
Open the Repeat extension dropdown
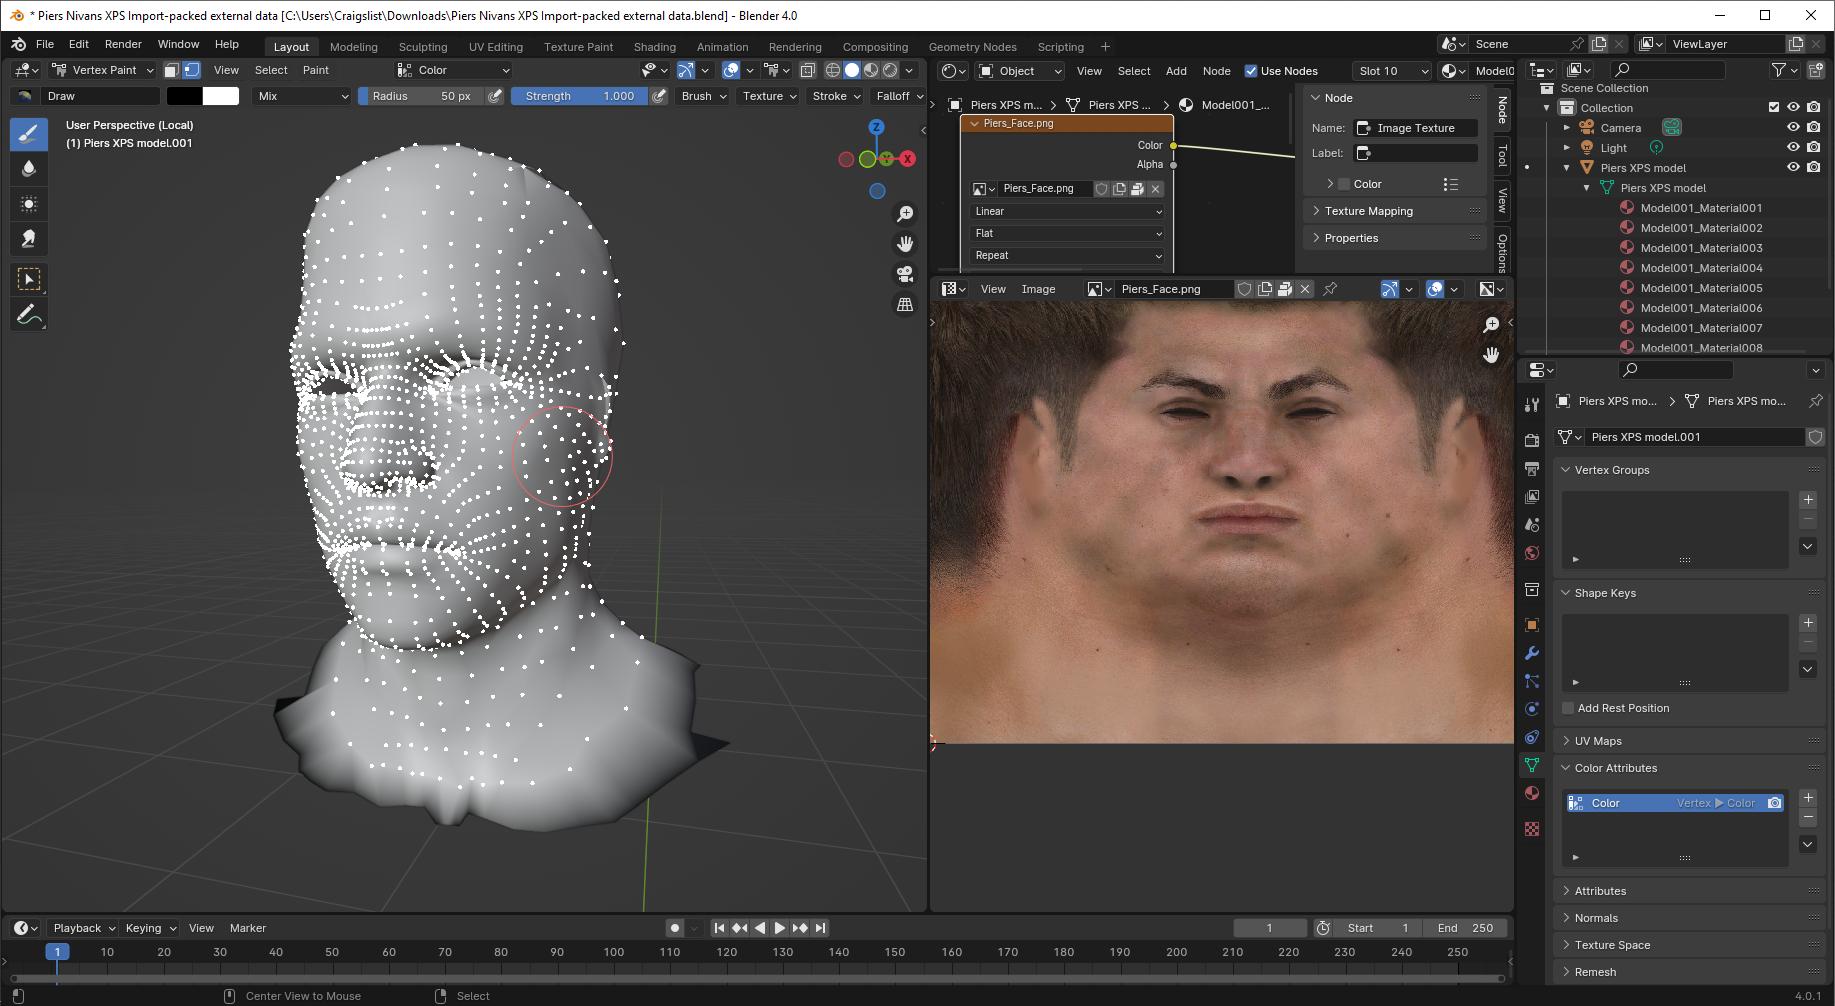tap(1067, 255)
